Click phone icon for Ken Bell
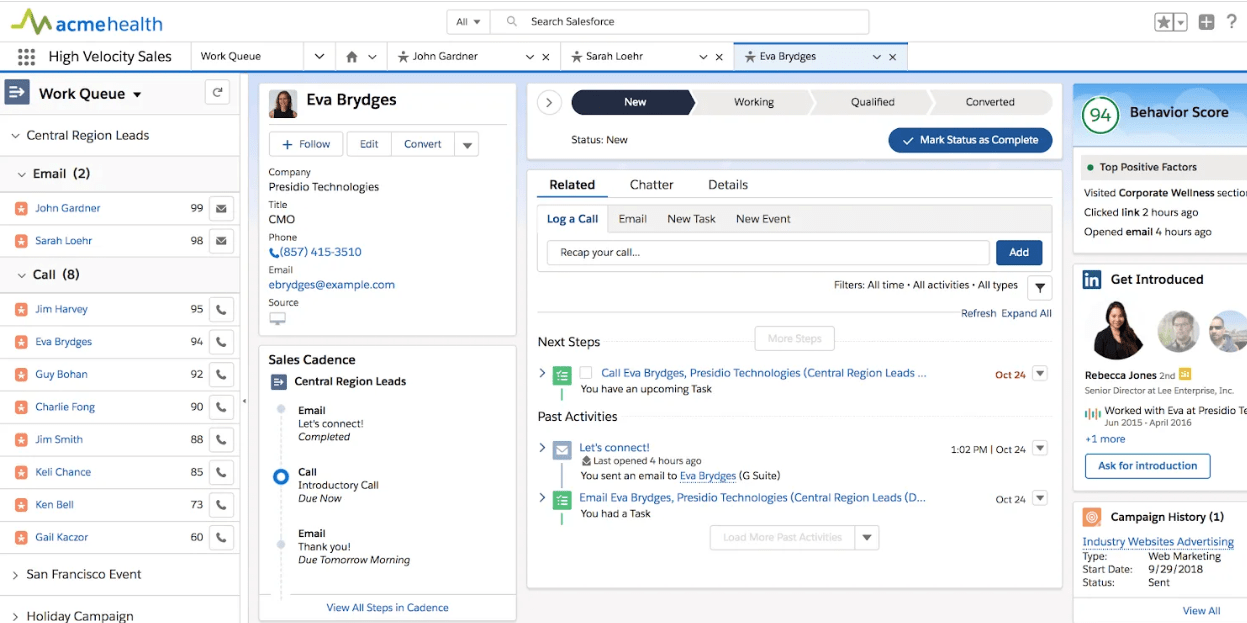1247x623 pixels. point(221,505)
